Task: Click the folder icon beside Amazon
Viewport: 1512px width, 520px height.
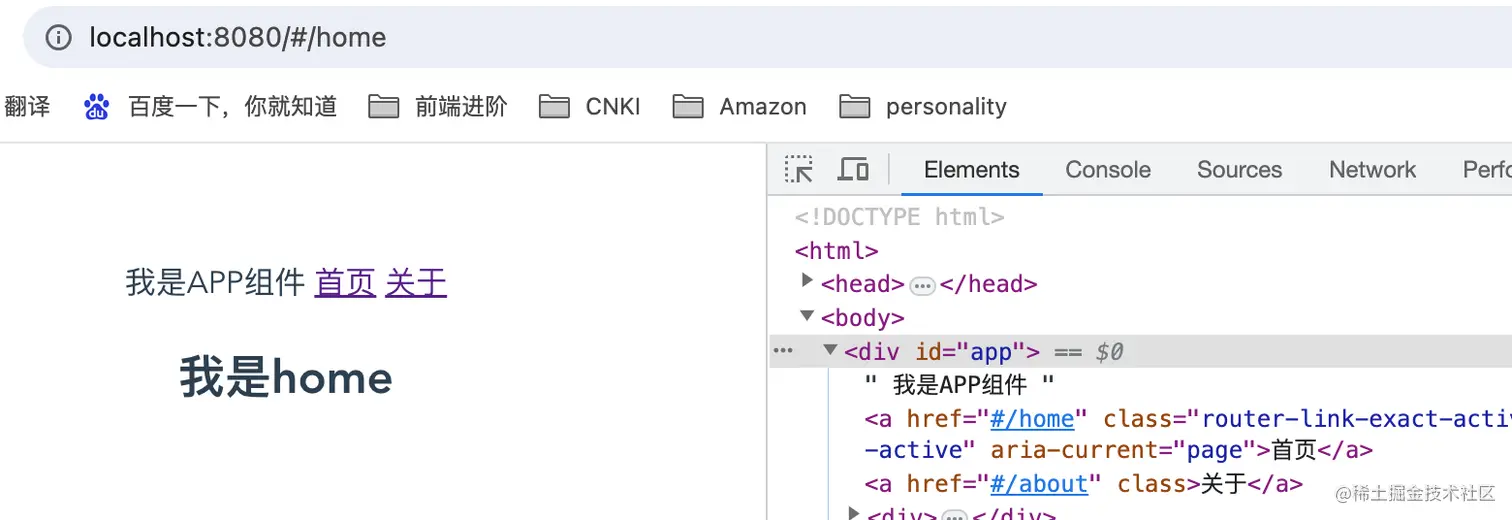Action: tap(687, 106)
